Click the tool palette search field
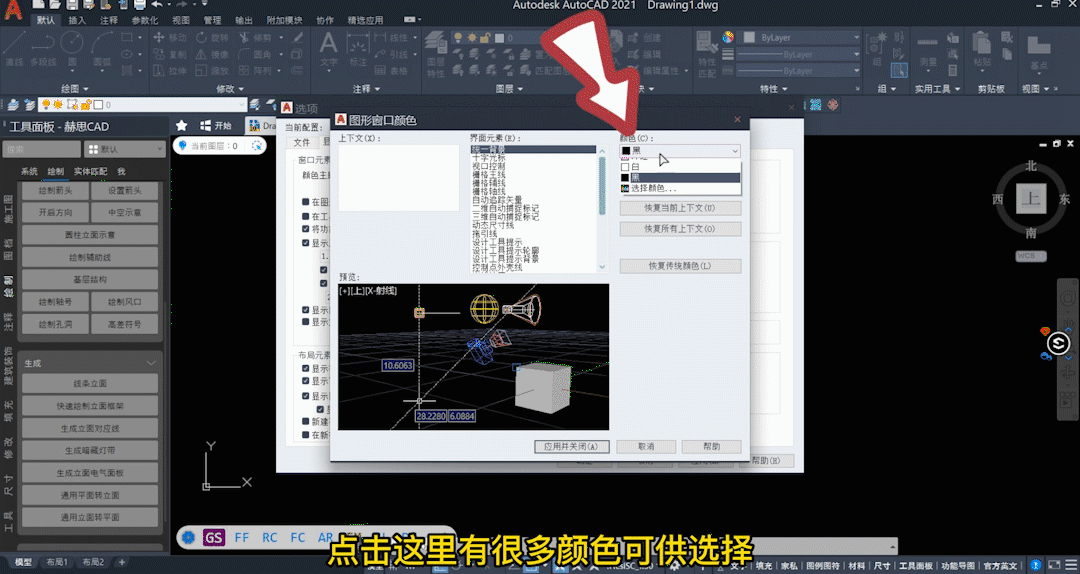 coord(41,149)
